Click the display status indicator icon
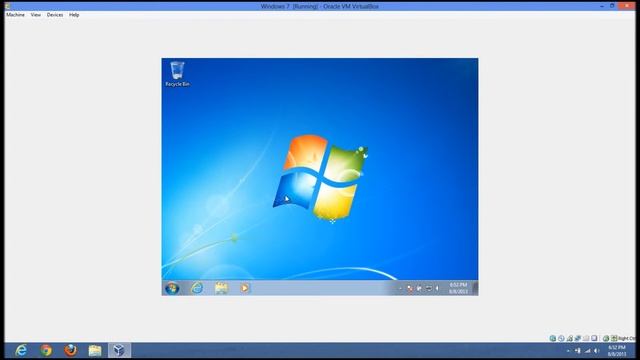Screen dimensions: 640x360 [x=594, y=338]
